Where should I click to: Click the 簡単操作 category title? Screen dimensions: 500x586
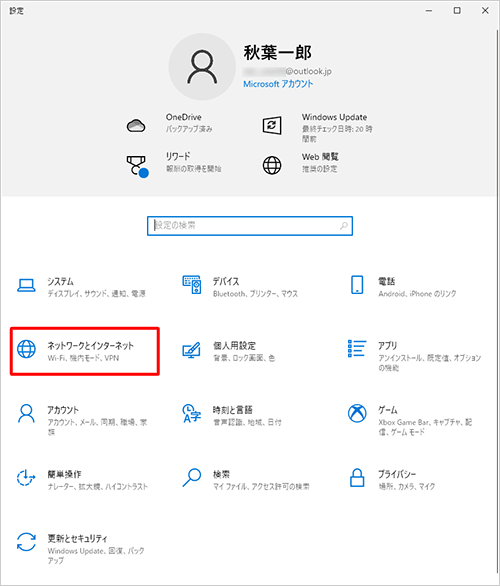tap(64, 474)
